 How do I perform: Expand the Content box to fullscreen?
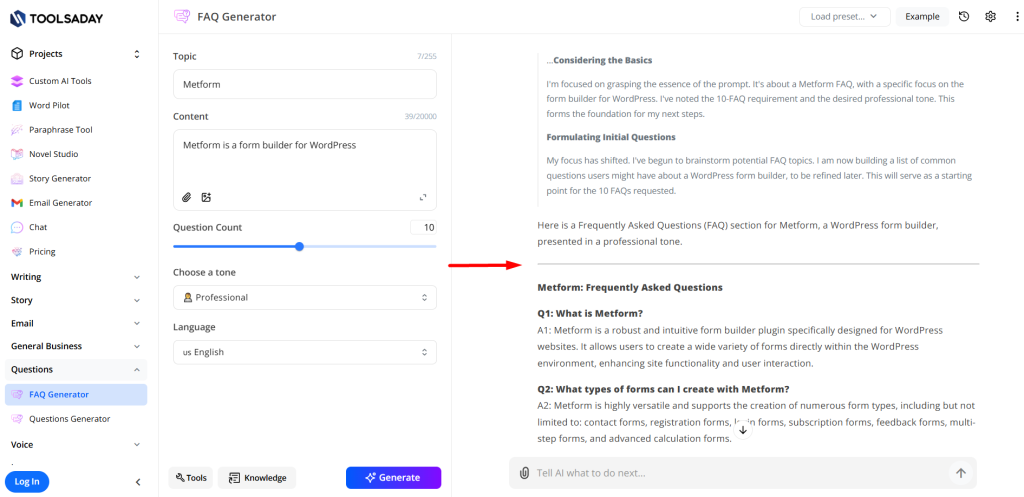coord(423,197)
